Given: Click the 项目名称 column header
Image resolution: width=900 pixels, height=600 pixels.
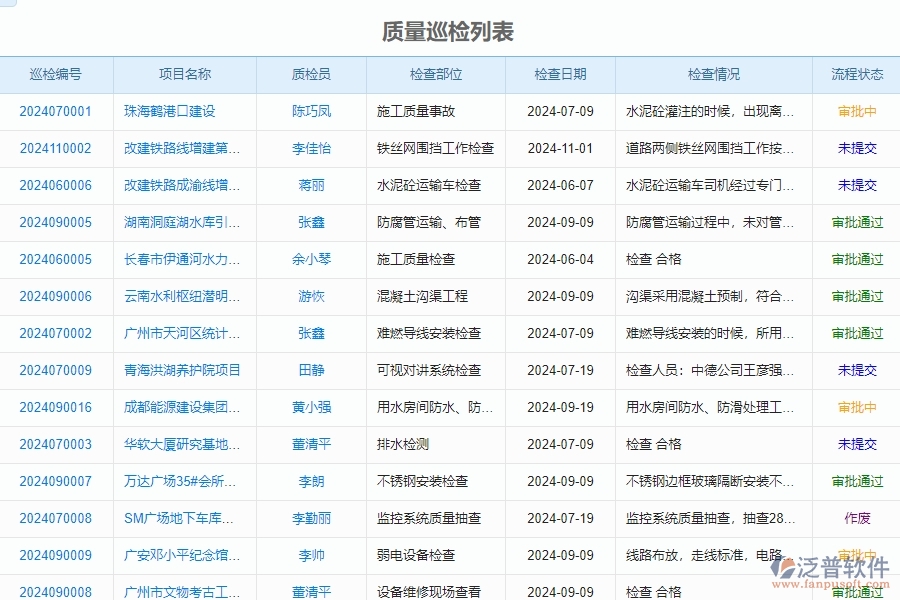Looking at the screenshot, I should 184,74.
